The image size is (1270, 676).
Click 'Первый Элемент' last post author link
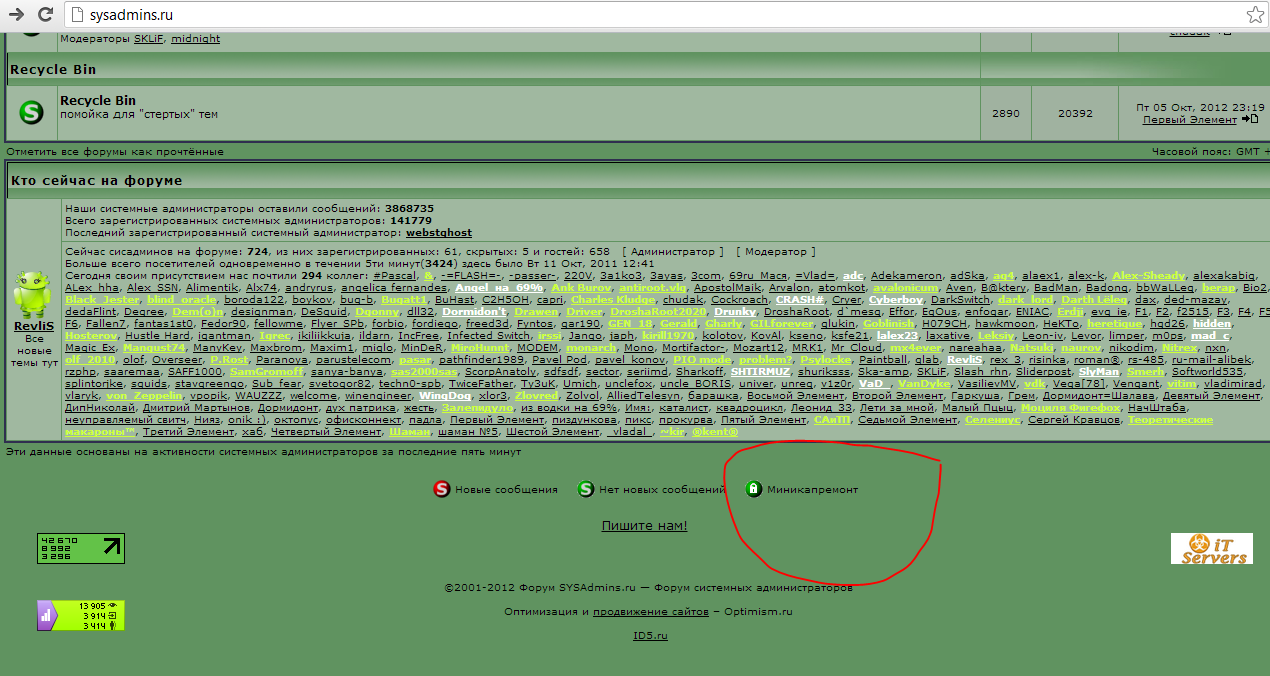pos(1190,120)
